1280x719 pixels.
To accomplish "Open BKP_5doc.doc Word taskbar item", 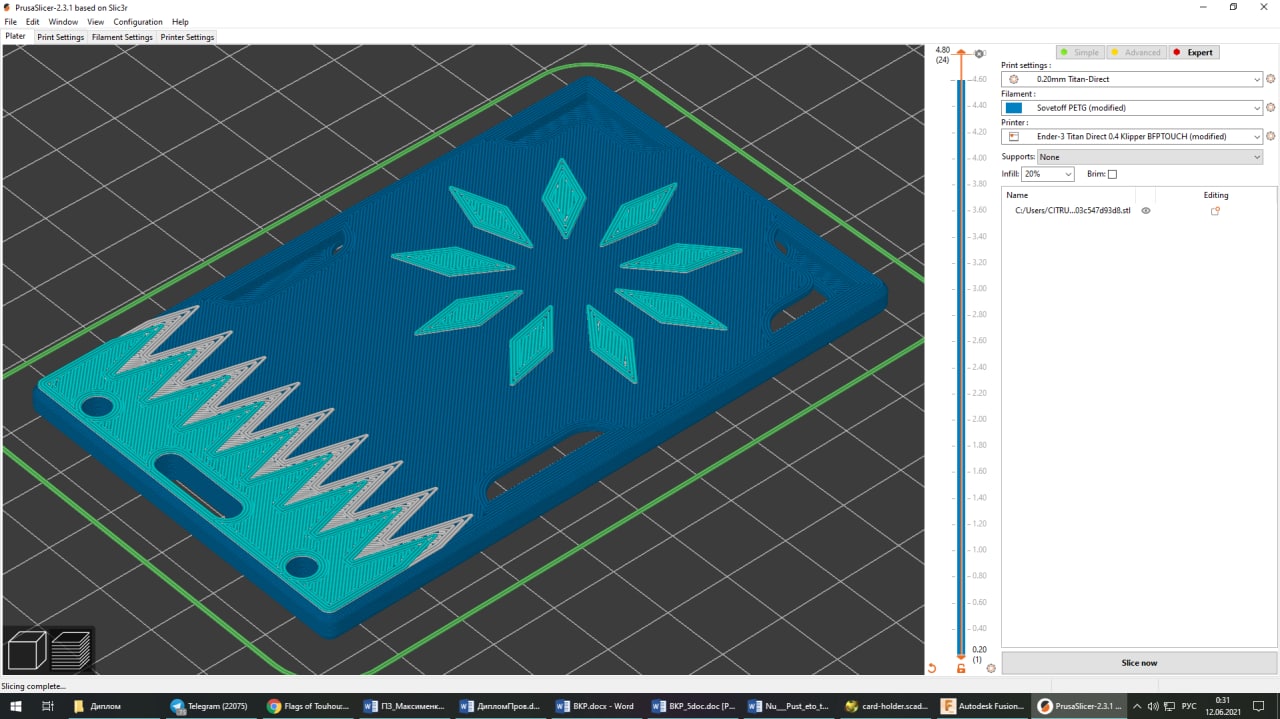I will coord(693,706).
